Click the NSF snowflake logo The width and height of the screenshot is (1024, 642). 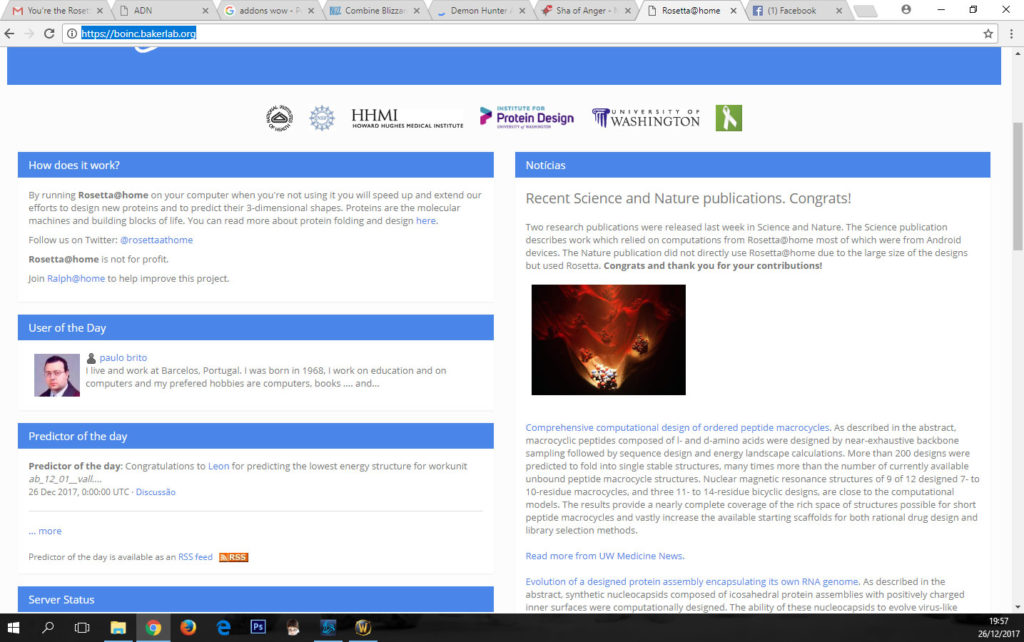click(x=321, y=118)
